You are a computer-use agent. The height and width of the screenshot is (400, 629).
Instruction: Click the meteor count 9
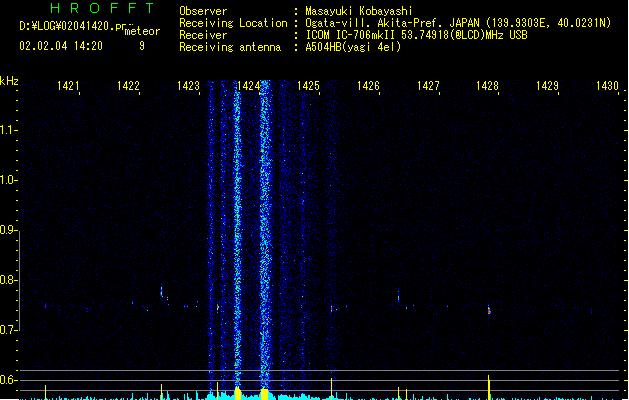[142, 46]
